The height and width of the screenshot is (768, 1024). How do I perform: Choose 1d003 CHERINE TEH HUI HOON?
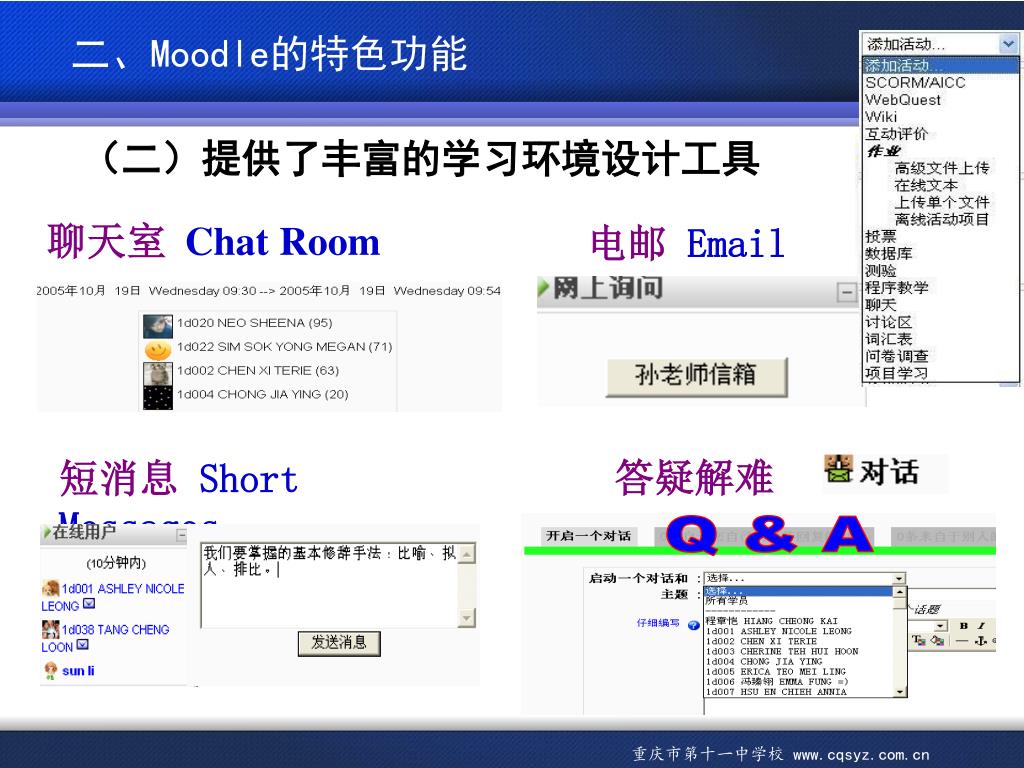tap(782, 652)
